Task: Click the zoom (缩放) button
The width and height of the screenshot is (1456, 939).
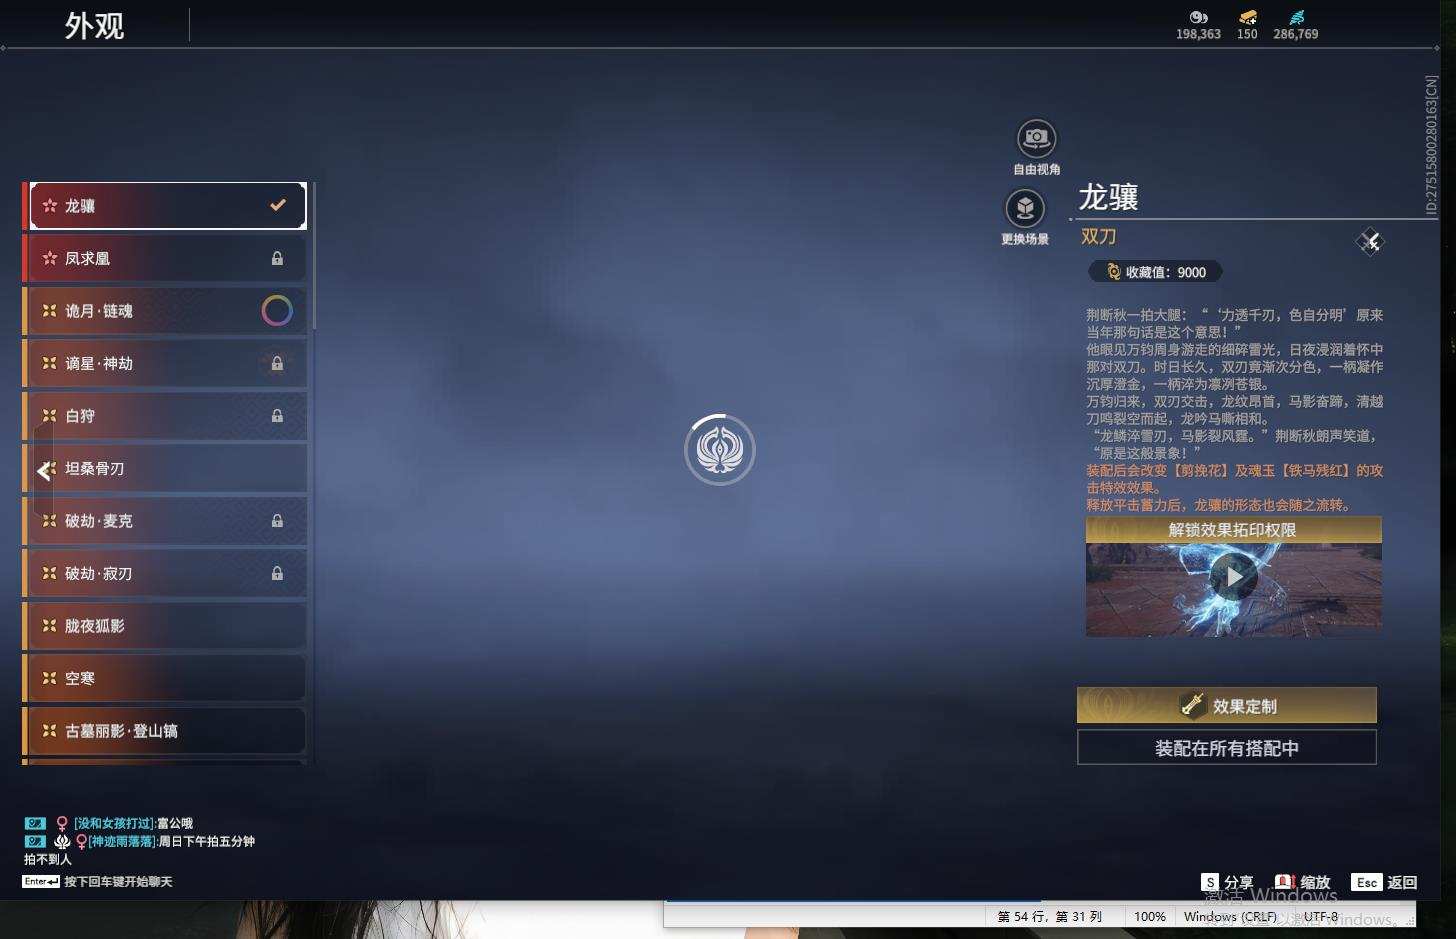Action: tap(1303, 882)
